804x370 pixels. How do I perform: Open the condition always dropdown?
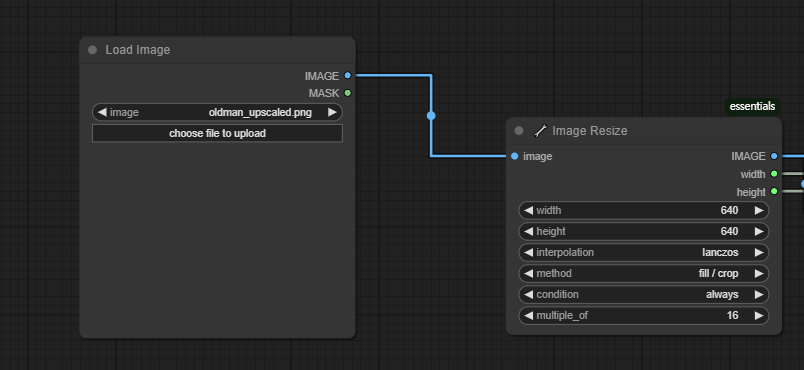[644, 295]
